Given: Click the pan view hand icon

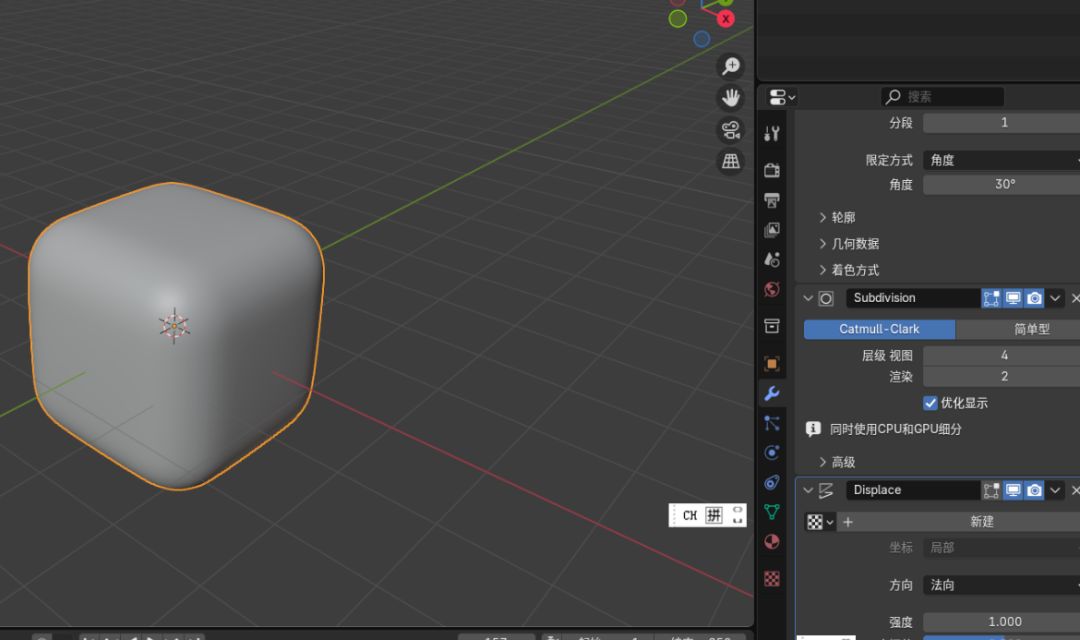Looking at the screenshot, I should coord(732,98).
